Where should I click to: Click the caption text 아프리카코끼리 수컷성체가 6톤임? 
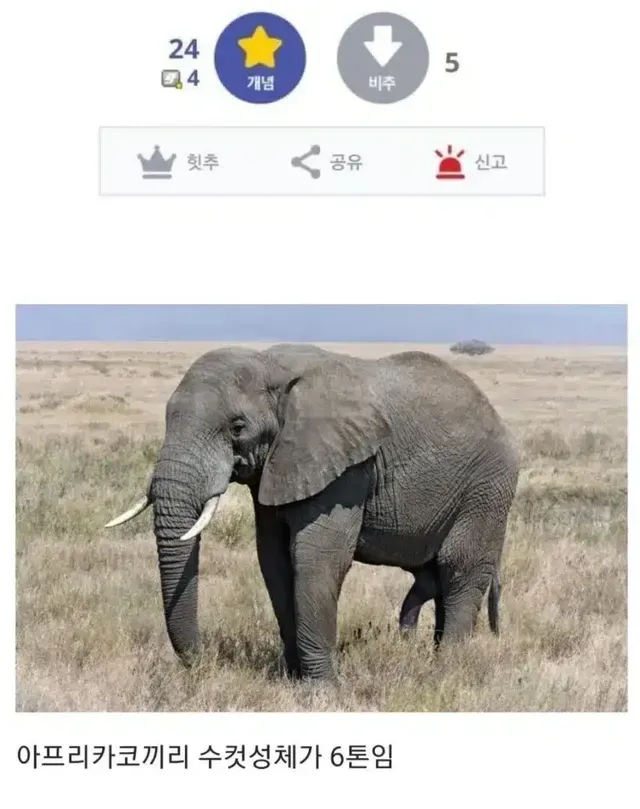coord(205,757)
